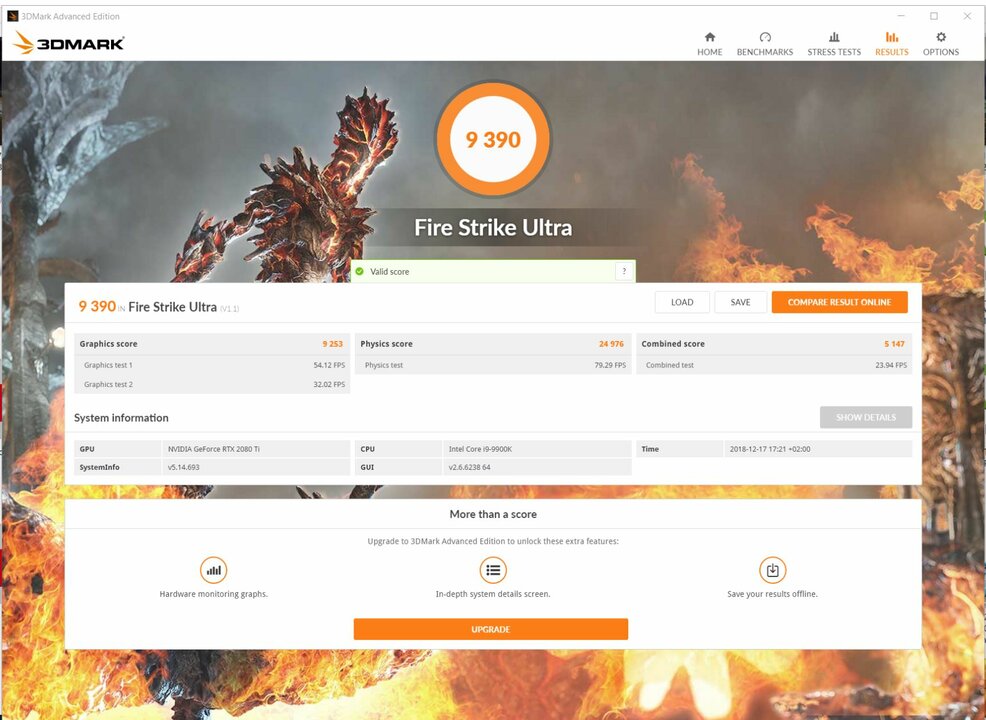The width and height of the screenshot is (986, 720).
Task: Open the Benchmarks section
Action: pos(765,44)
